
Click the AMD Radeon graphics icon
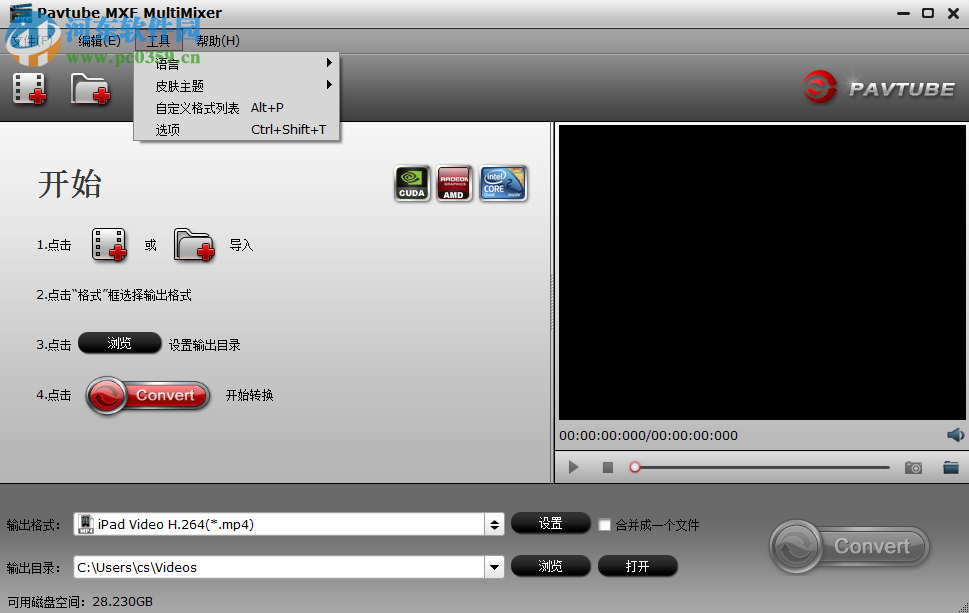pyautogui.click(x=454, y=183)
